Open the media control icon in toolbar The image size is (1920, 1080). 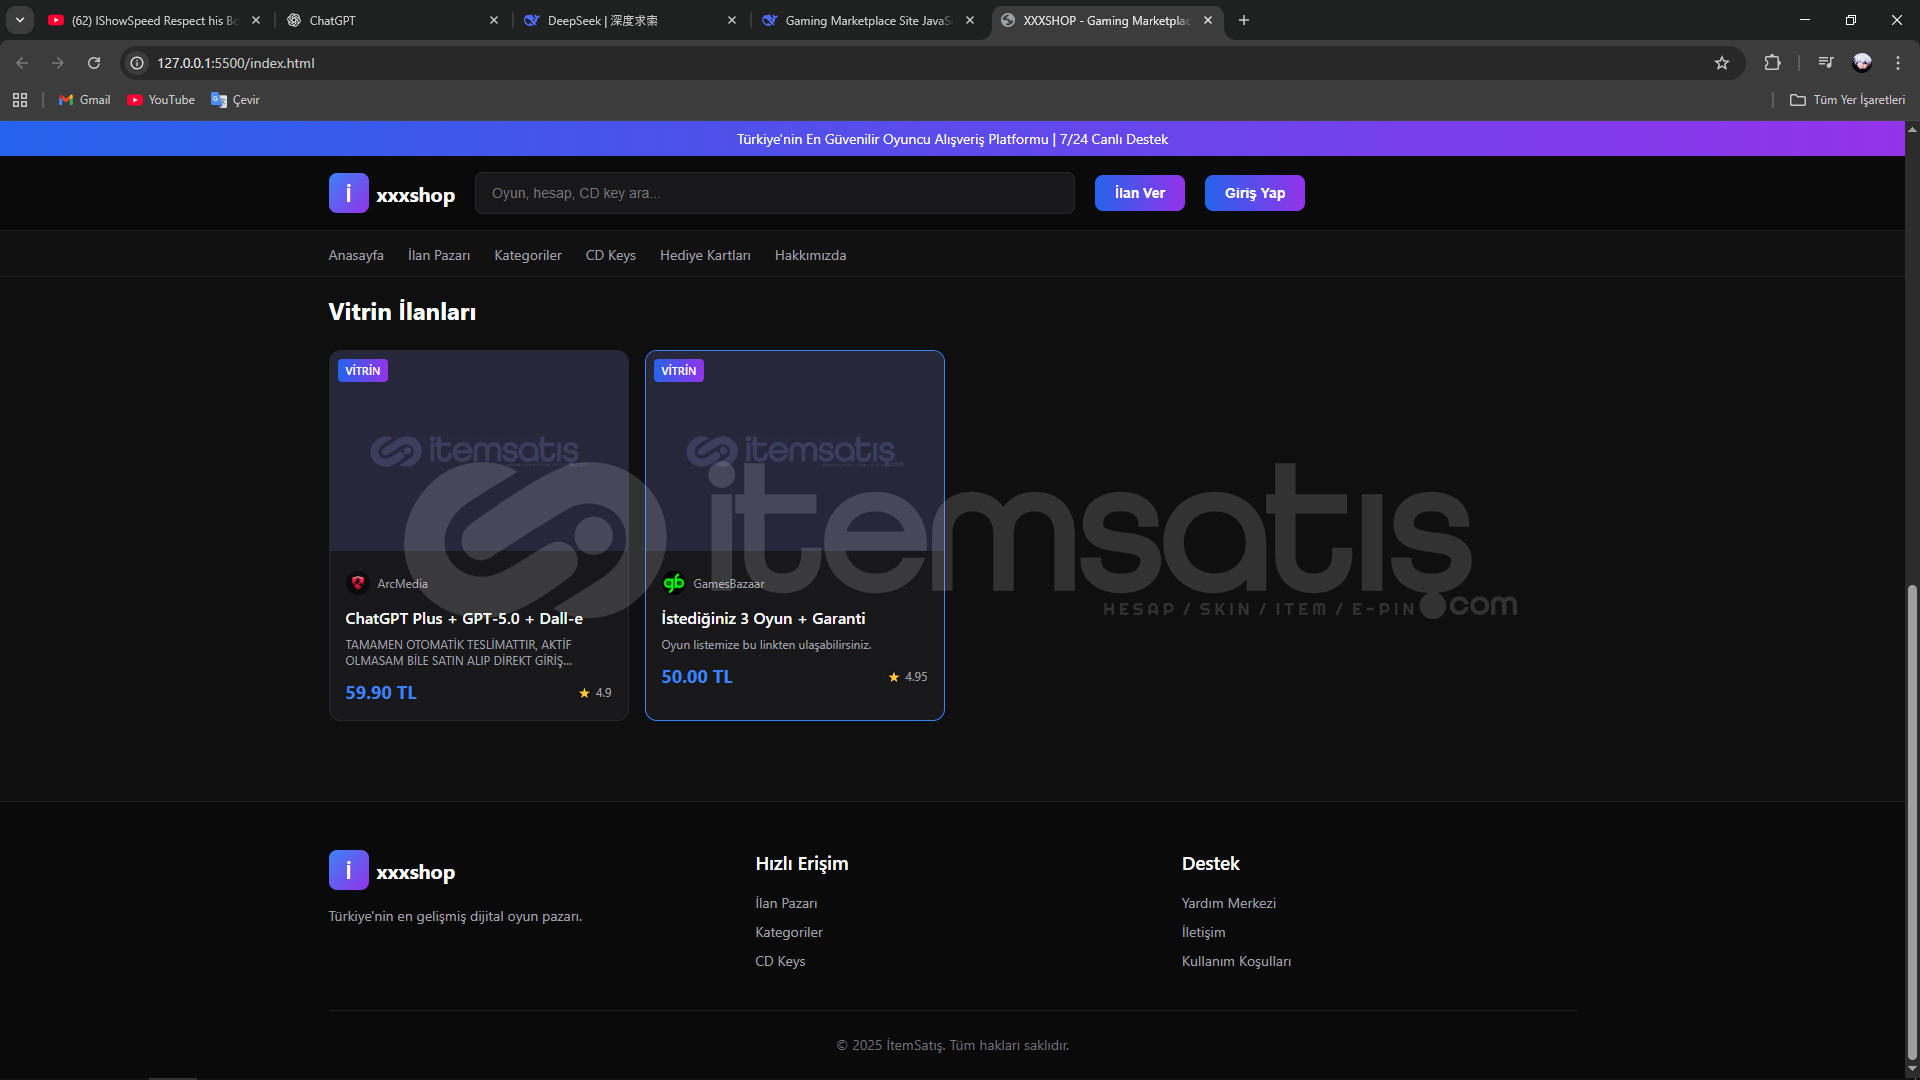tap(1825, 63)
